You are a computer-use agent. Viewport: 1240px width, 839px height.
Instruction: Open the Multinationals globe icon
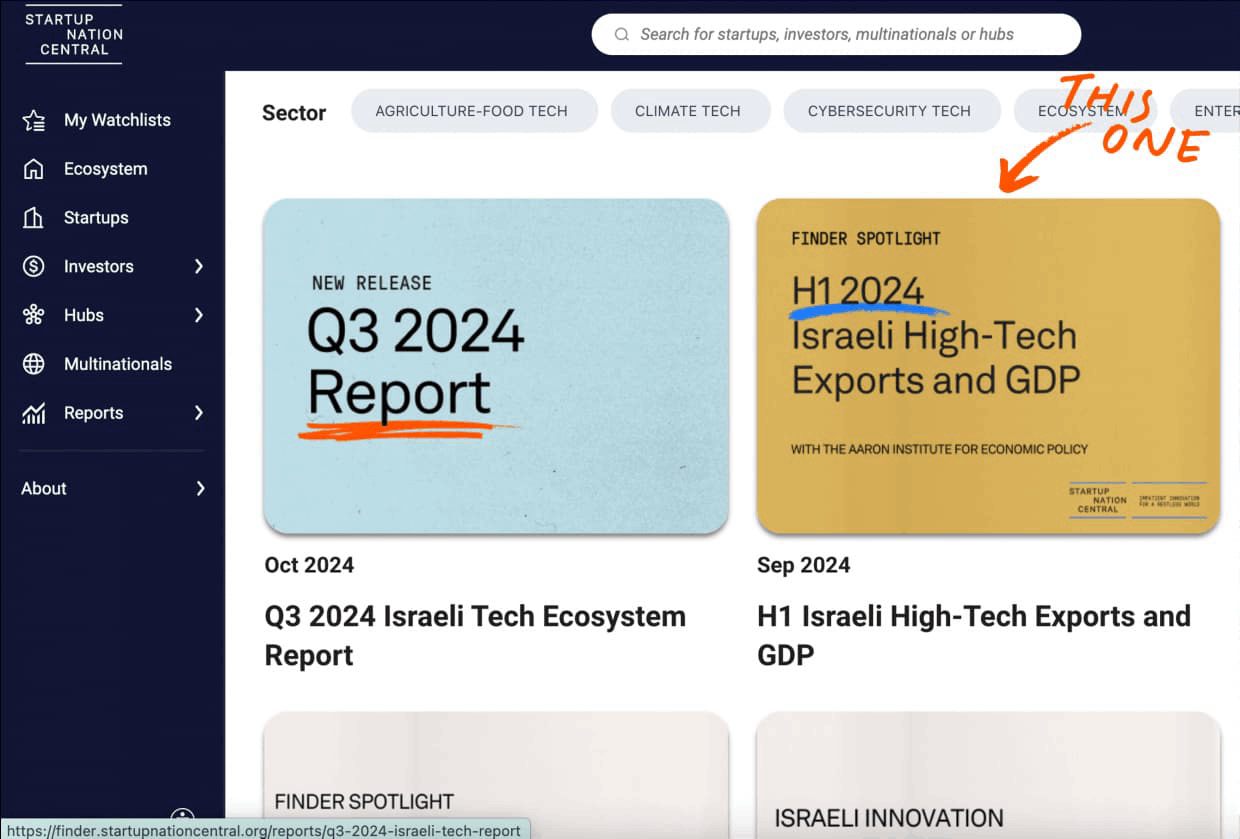coord(34,364)
